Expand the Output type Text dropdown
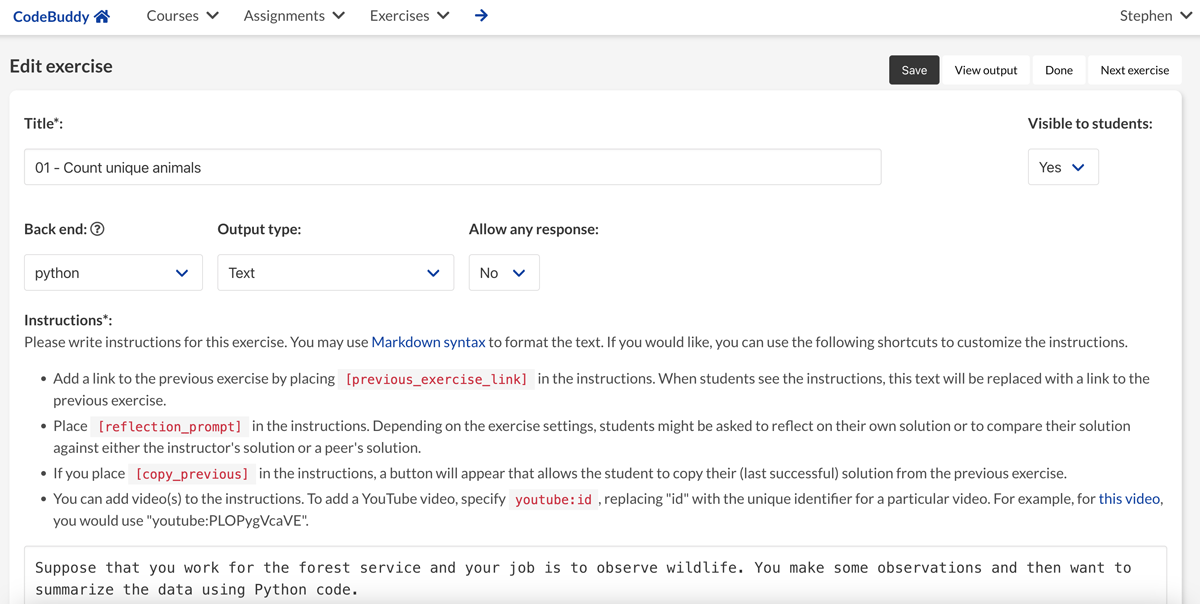The image size is (1200, 604). (335, 273)
